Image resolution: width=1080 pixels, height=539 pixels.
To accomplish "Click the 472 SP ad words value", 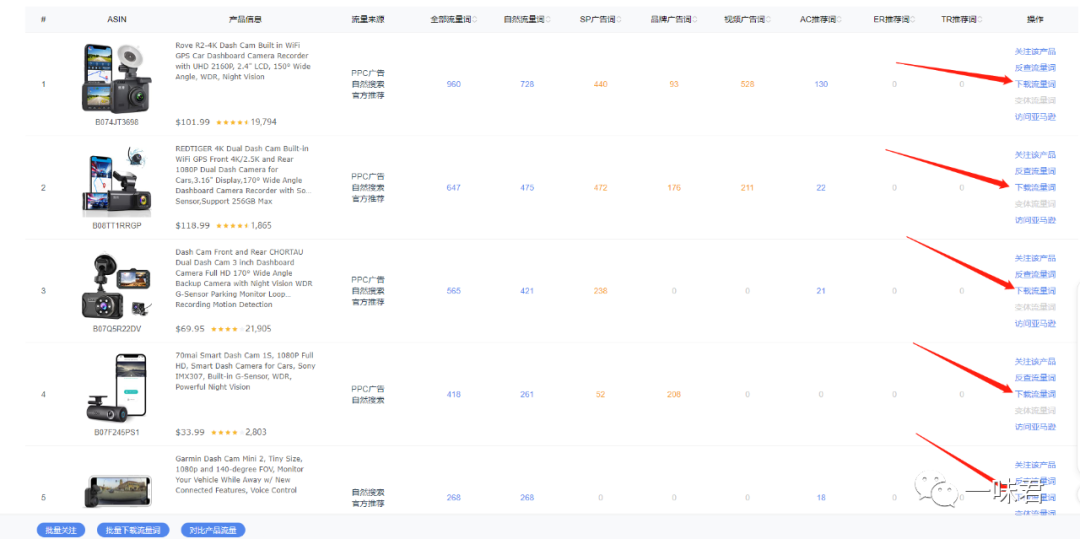I will click(x=601, y=187).
